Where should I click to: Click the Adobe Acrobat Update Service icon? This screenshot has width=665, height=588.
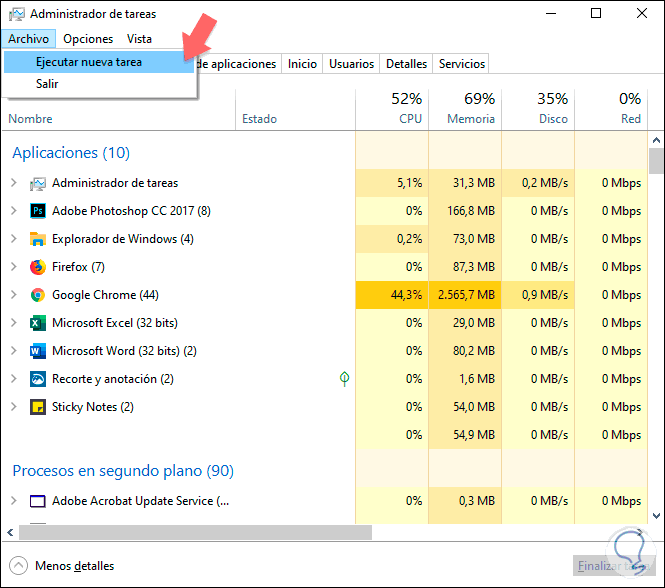(x=38, y=501)
